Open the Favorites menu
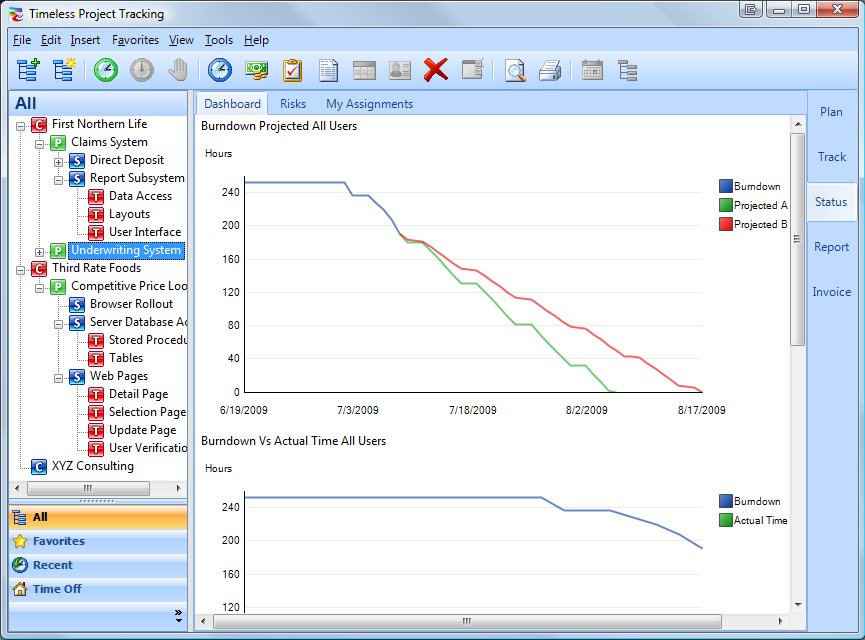 click(135, 40)
